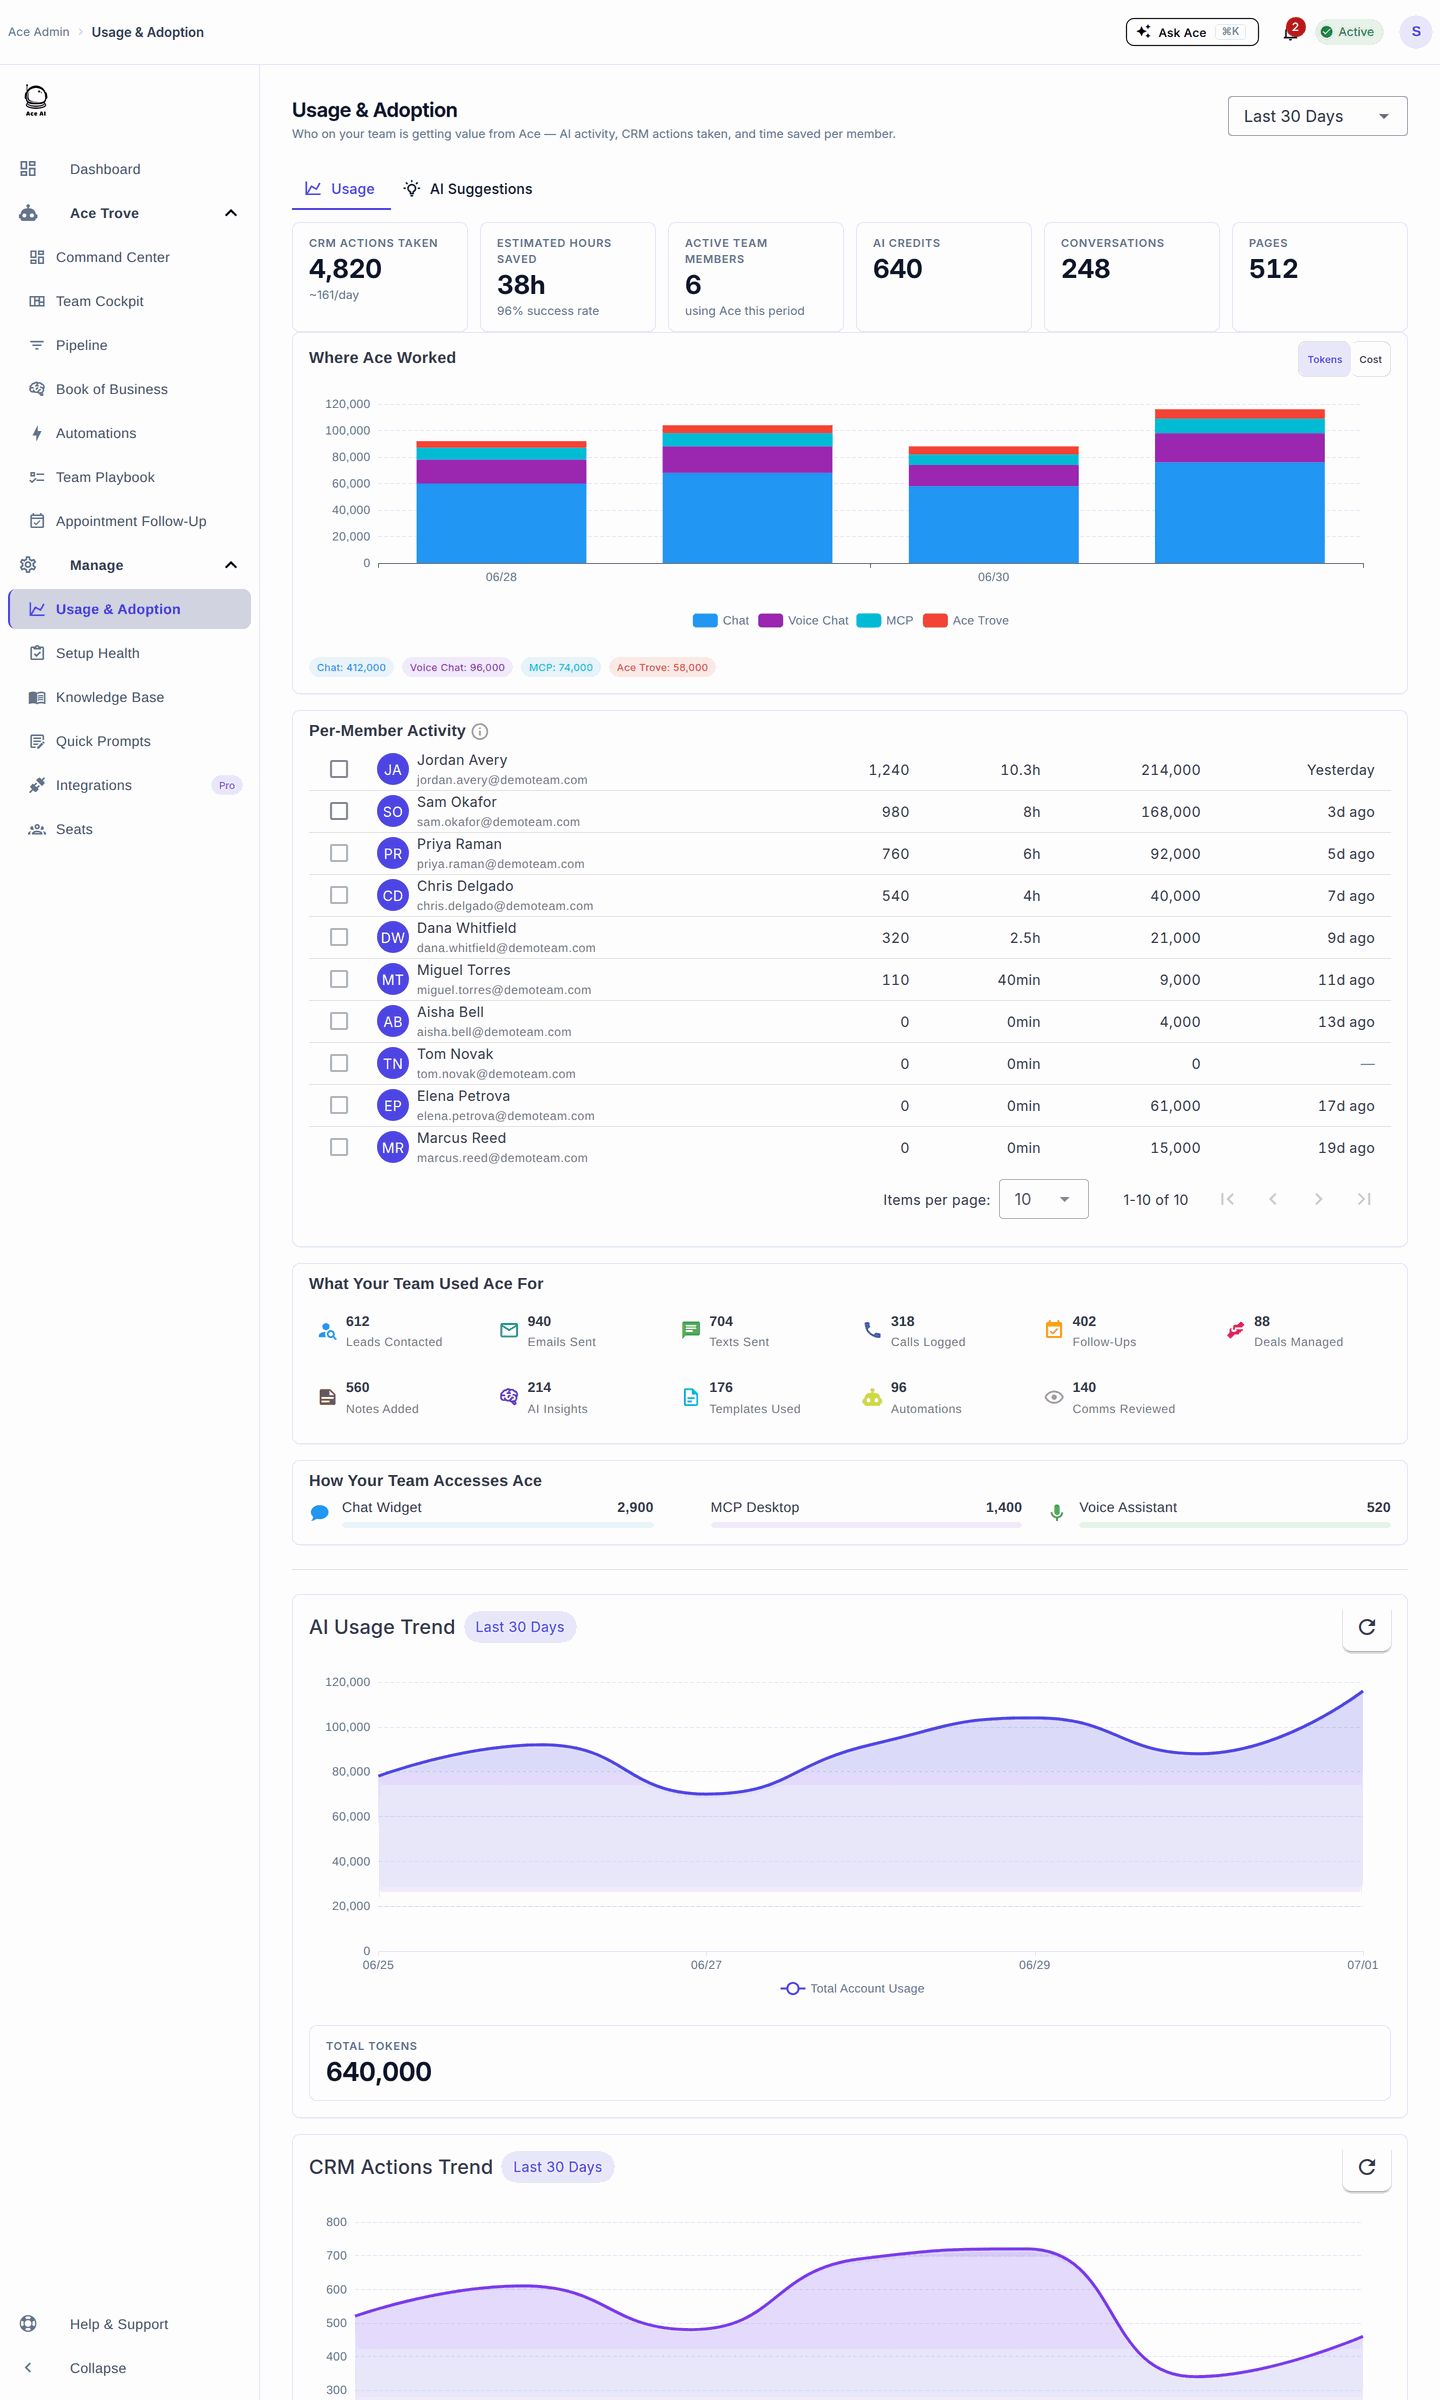Select Tom Novak's row checkbox
This screenshot has height=2400, width=1440.
(x=339, y=1063)
